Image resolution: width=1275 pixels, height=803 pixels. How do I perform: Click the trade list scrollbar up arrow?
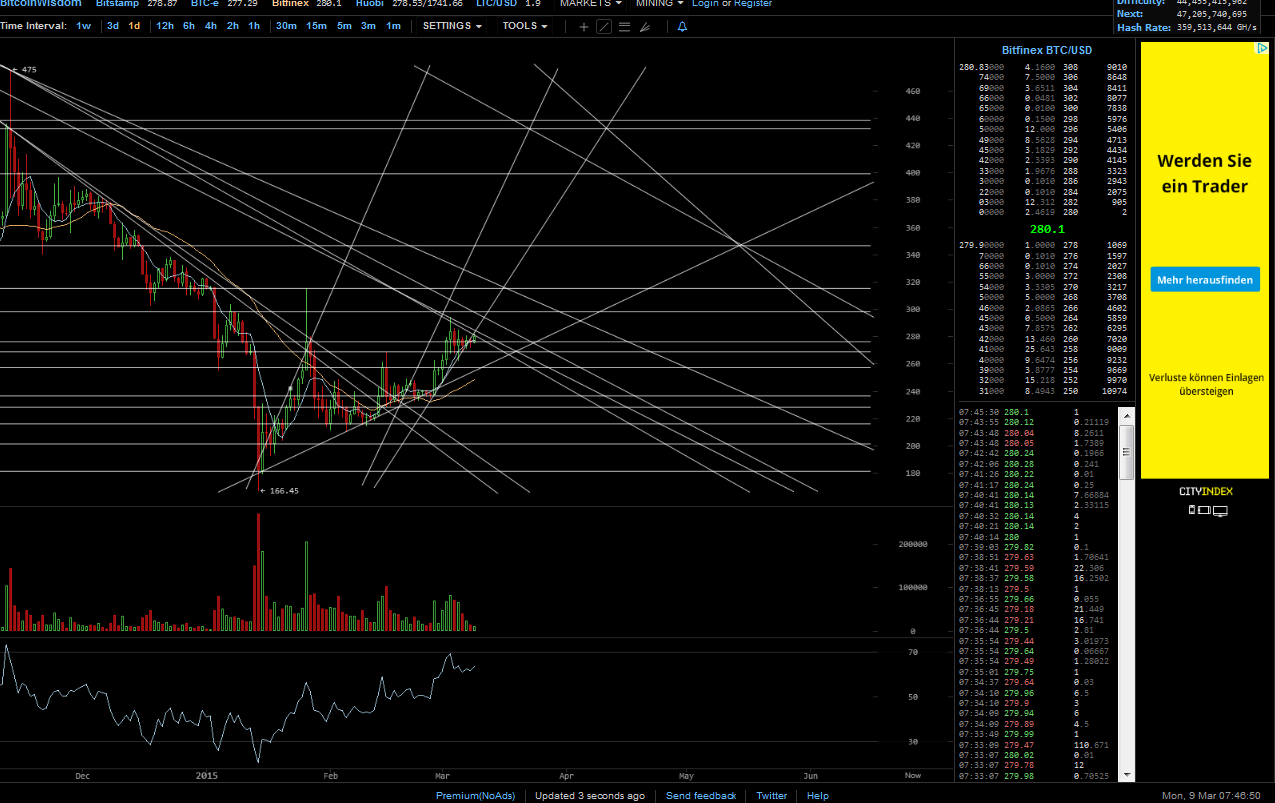point(1126,414)
